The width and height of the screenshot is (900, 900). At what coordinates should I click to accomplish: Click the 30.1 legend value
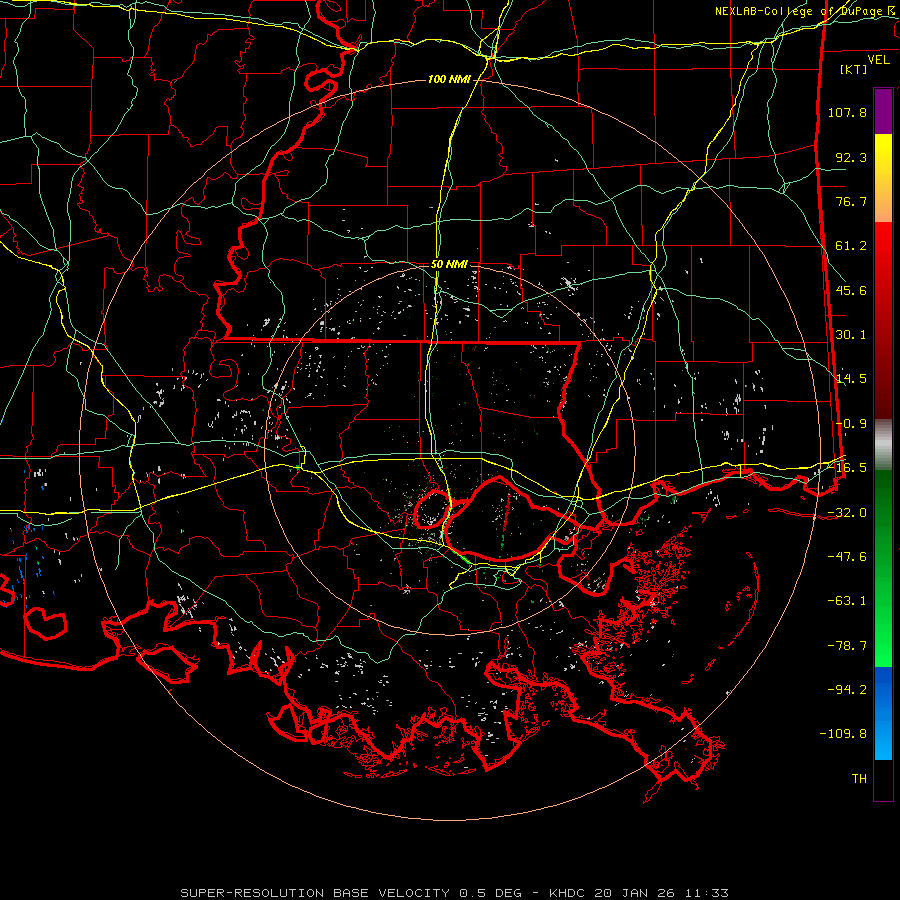tap(851, 335)
